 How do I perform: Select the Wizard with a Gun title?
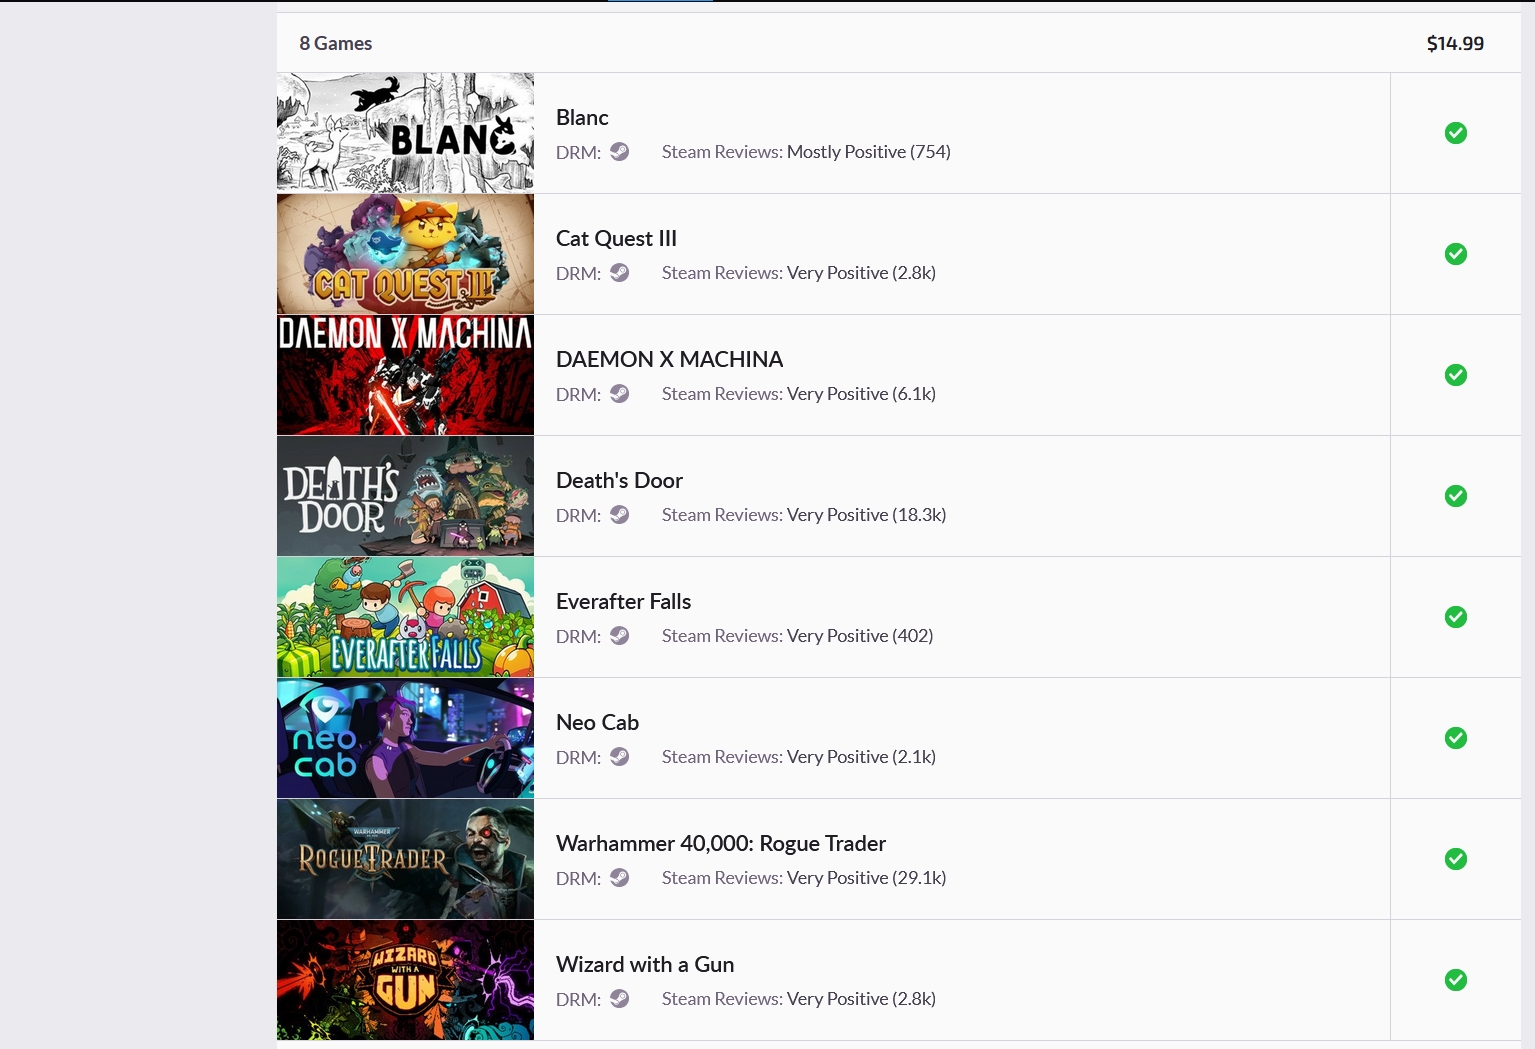tap(645, 965)
